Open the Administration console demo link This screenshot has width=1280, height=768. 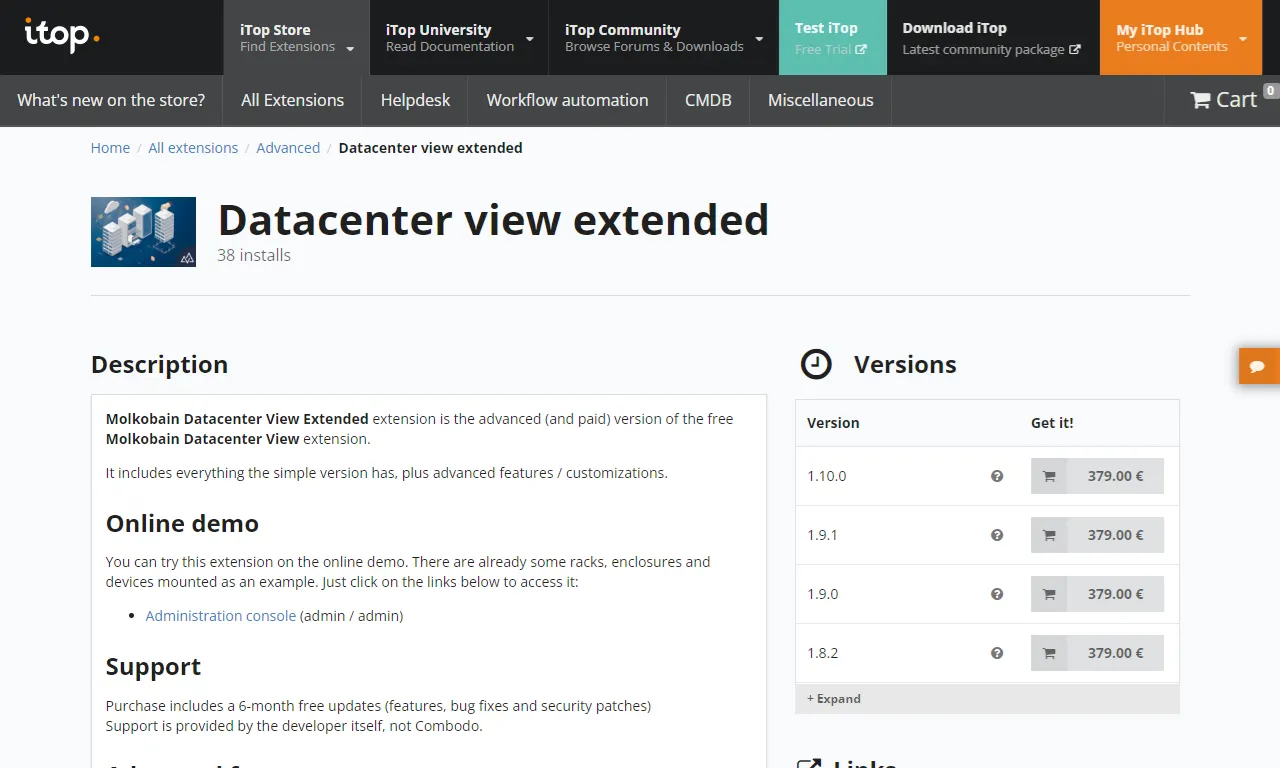click(x=220, y=616)
